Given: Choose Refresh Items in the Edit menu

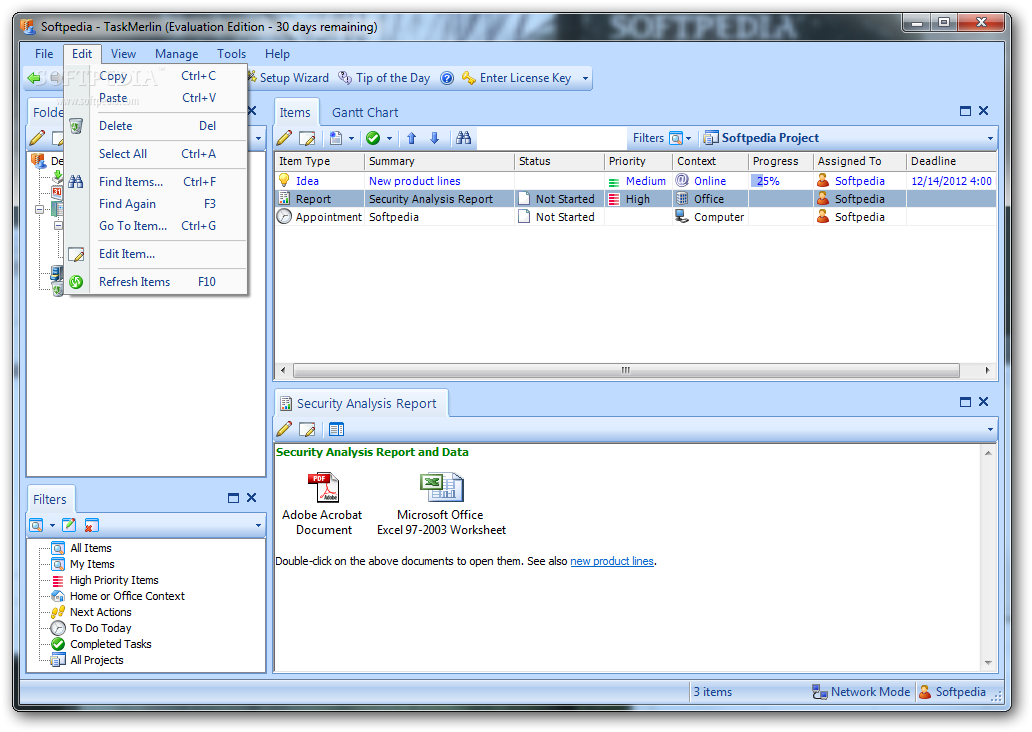Looking at the screenshot, I should 157,282.
